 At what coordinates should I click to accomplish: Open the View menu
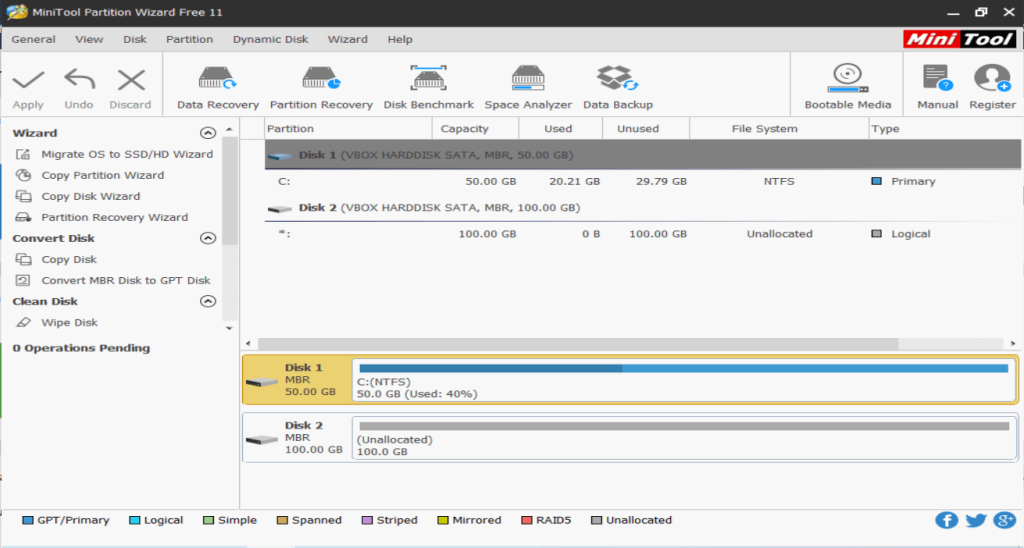point(89,39)
